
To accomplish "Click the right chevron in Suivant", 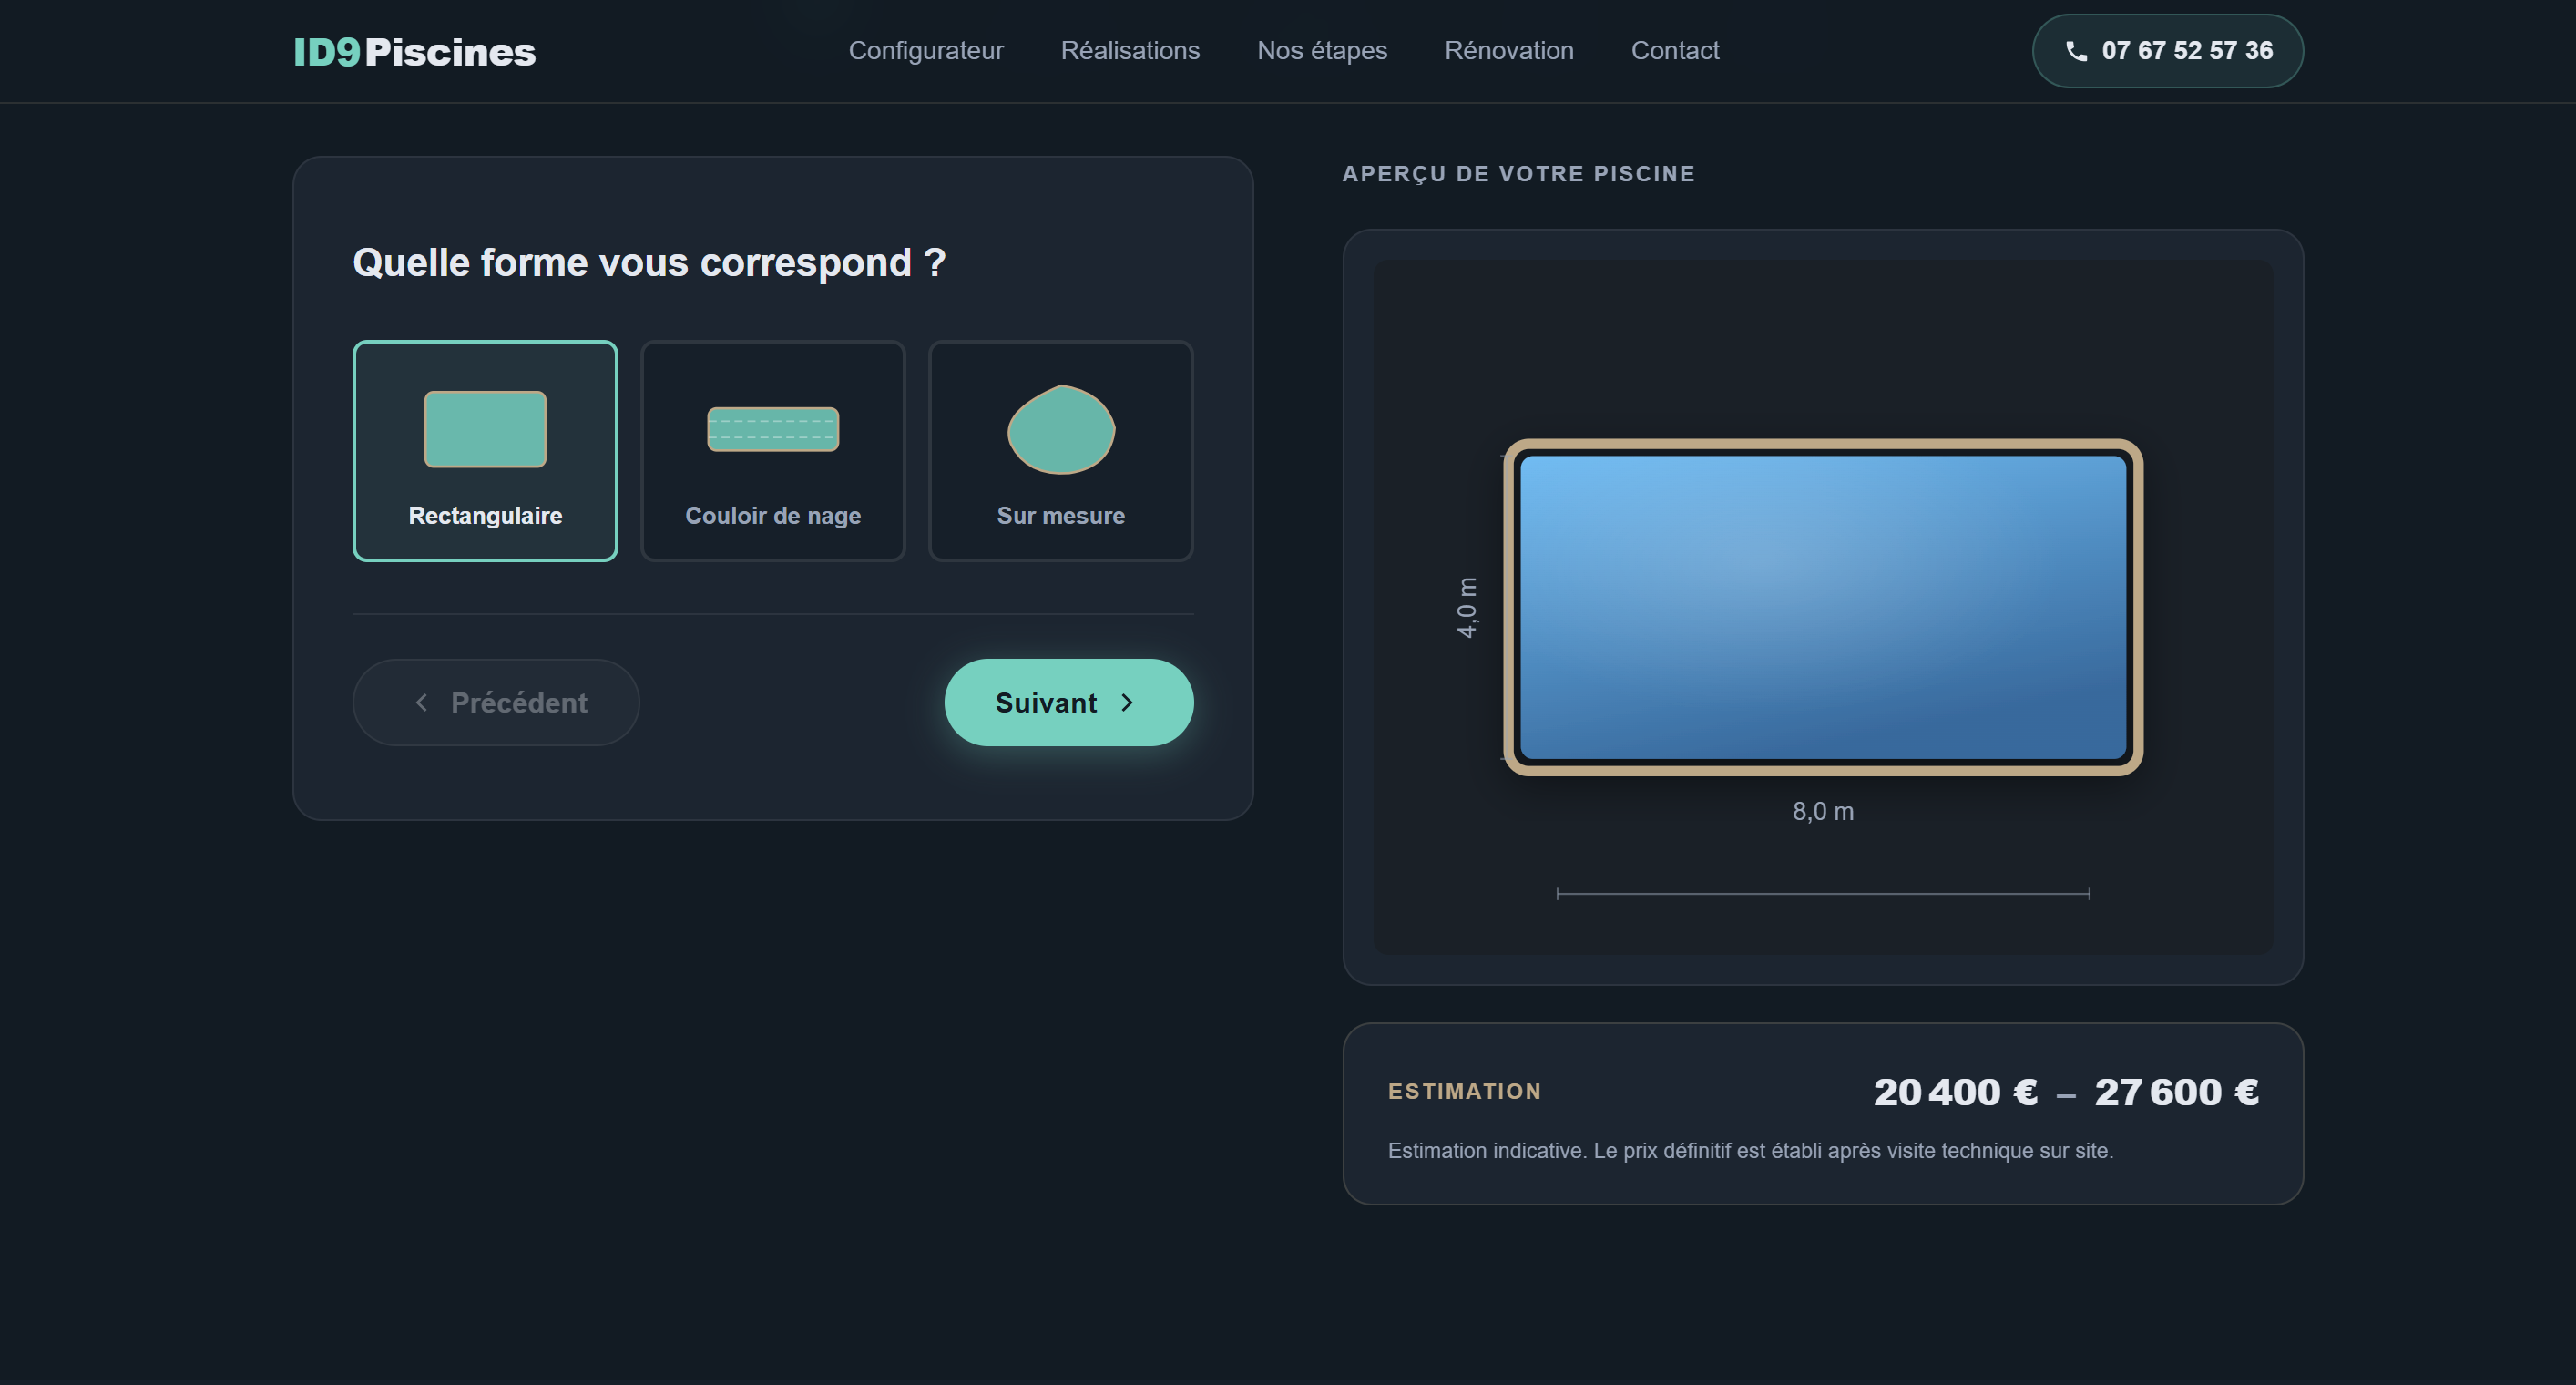I will pyautogui.click(x=1127, y=703).
